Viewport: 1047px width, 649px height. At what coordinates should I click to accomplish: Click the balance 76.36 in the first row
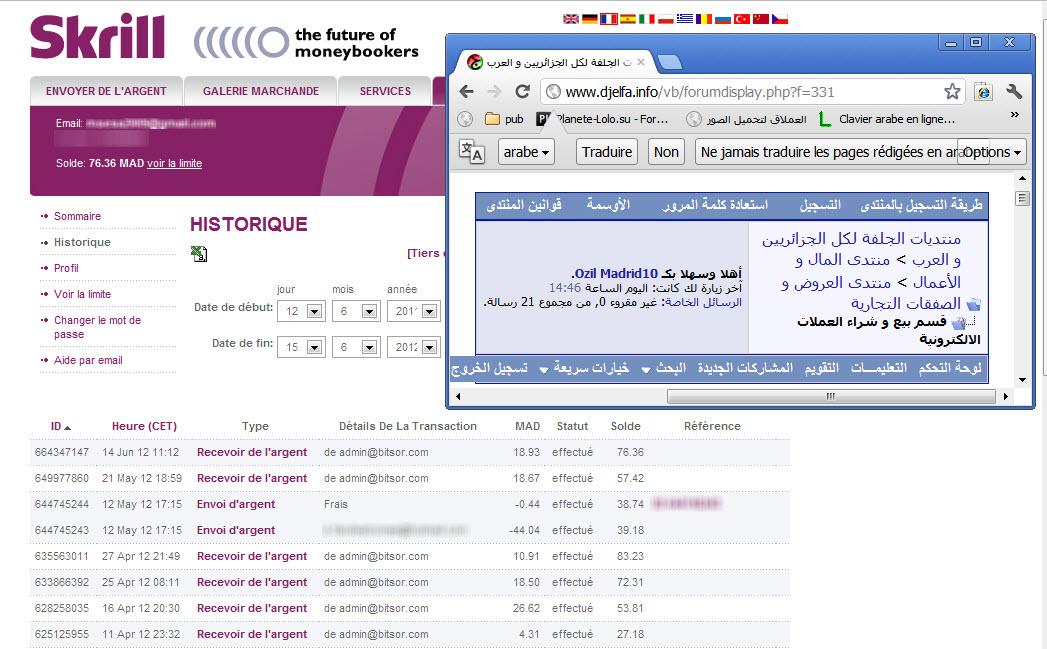(x=630, y=452)
